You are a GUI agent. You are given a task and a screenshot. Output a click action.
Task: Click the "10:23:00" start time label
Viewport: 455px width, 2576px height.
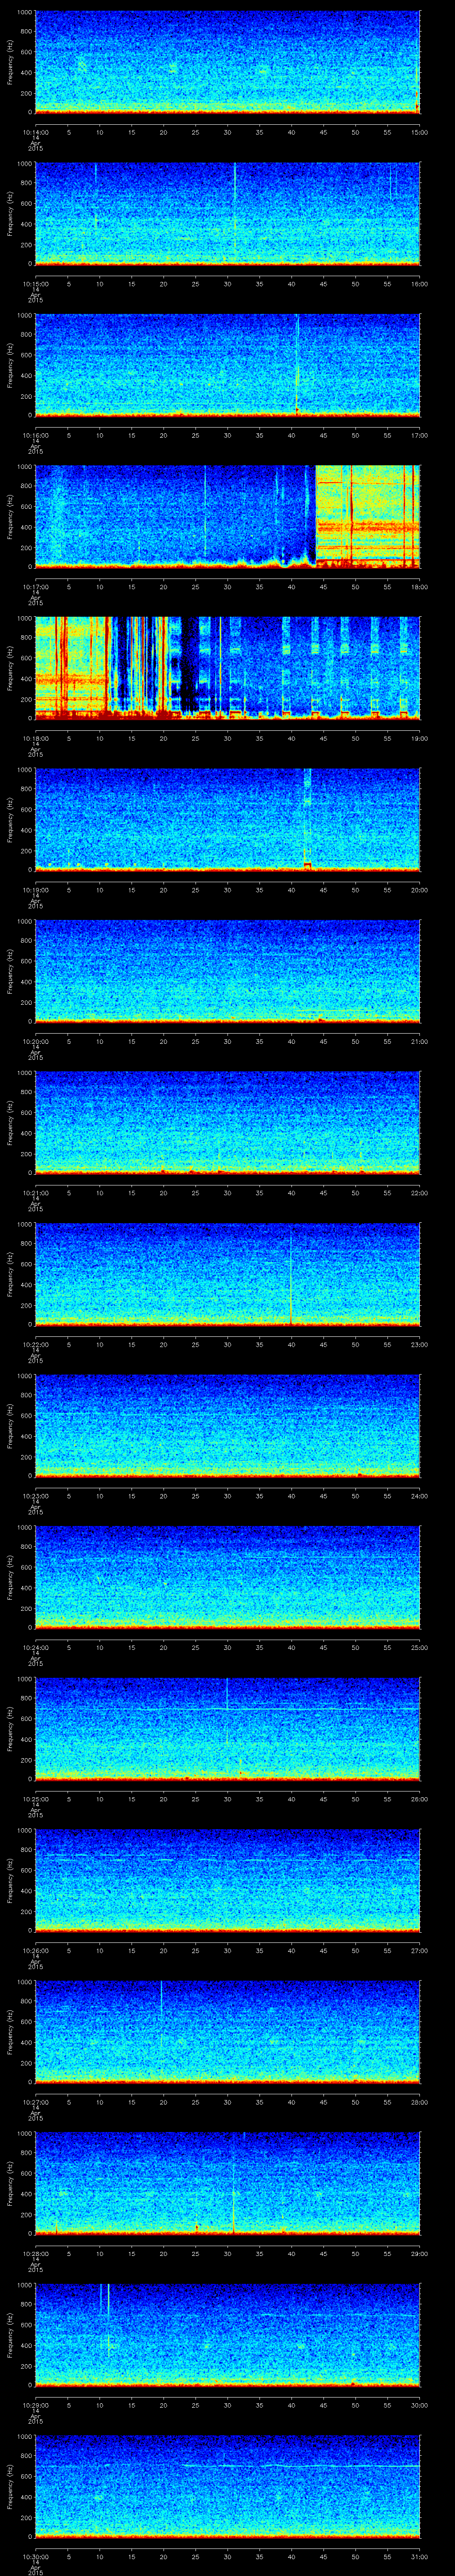coord(35,1495)
